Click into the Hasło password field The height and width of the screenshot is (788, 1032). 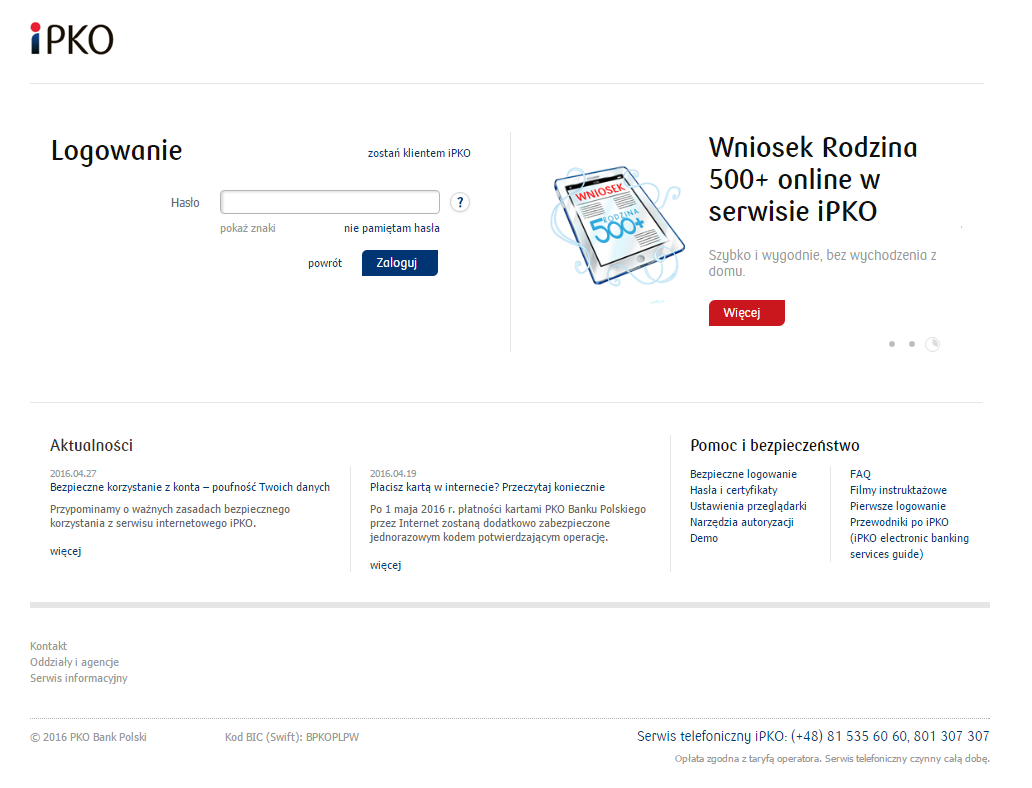(329, 202)
